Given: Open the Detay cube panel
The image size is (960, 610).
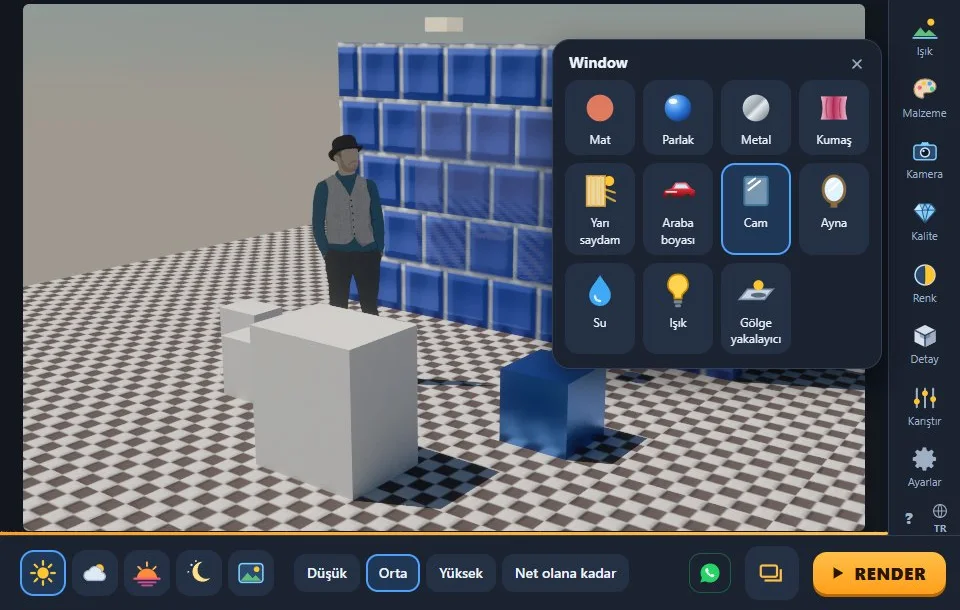Looking at the screenshot, I should (924, 345).
